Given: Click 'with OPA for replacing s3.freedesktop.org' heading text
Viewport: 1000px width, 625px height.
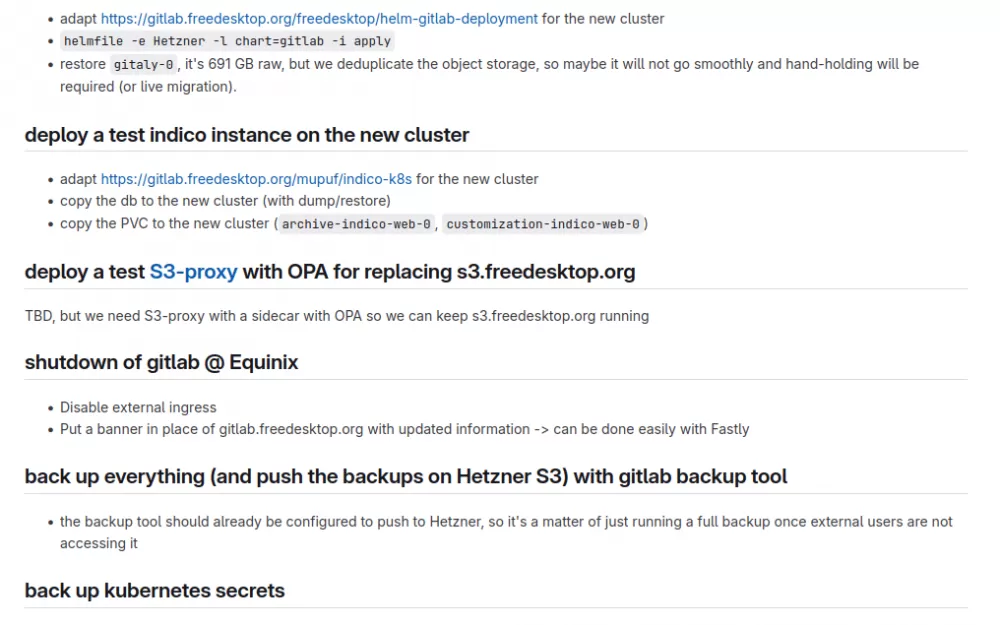Looking at the screenshot, I should (439, 272).
